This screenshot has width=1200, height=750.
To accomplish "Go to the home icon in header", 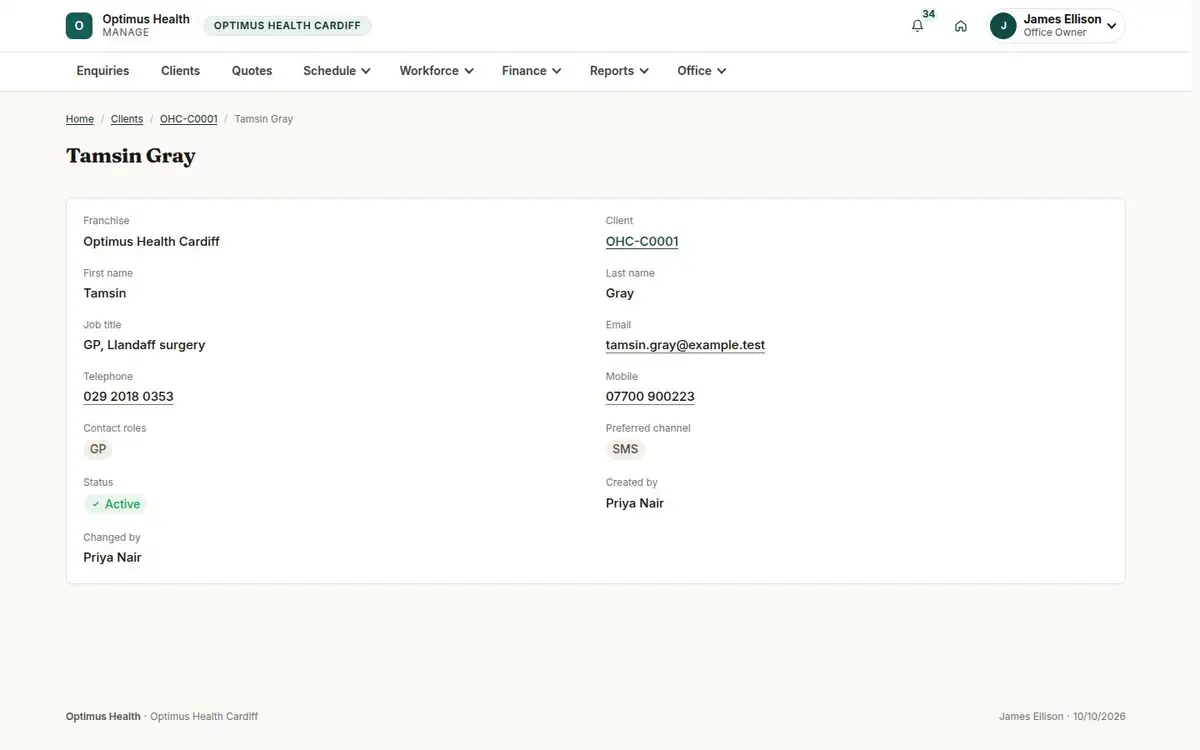I will pos(961,26).
